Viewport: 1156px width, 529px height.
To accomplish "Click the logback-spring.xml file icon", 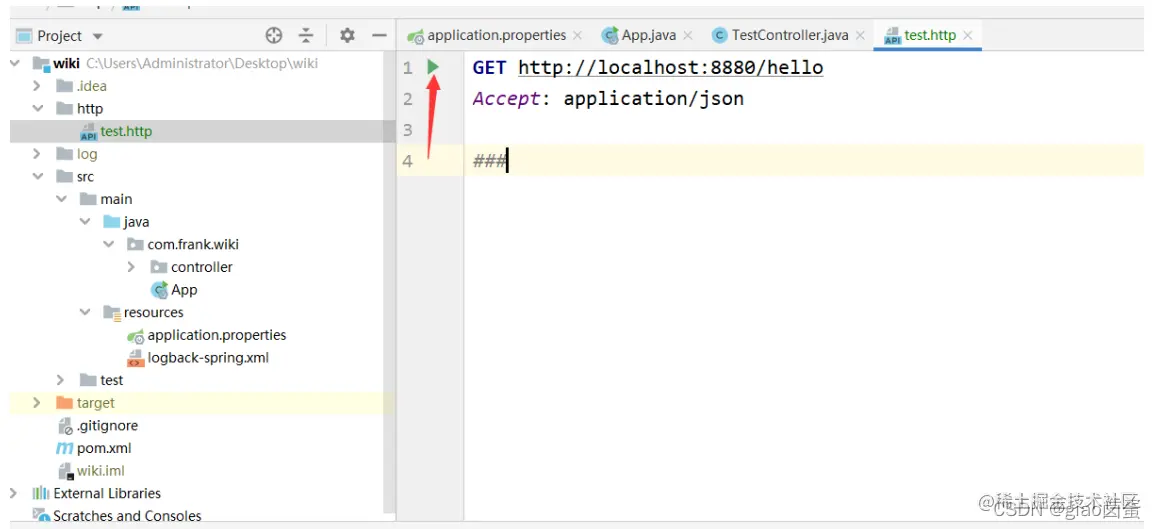I will coord(136,359).
